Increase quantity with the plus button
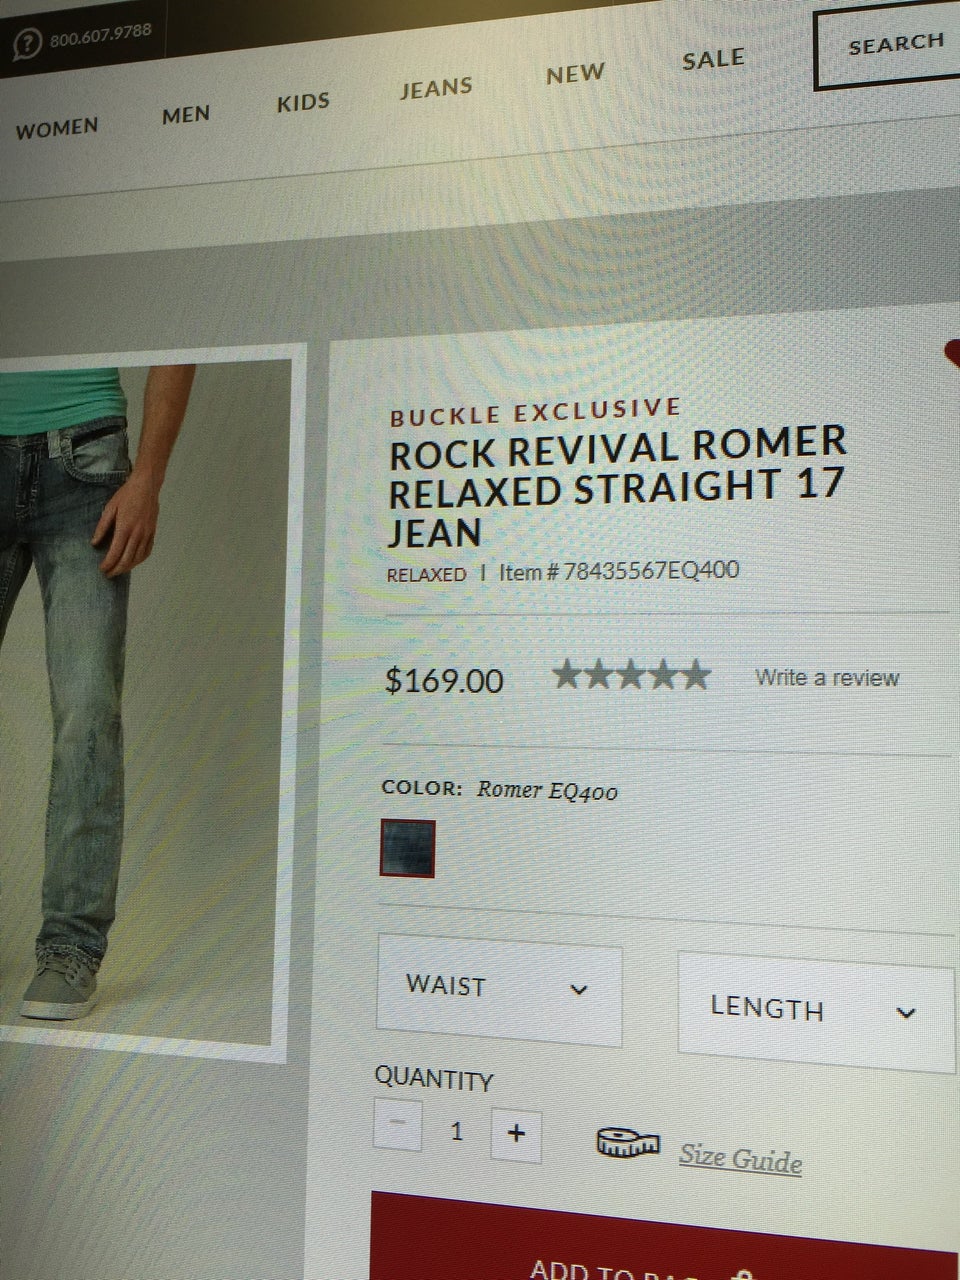Screen dimensions: 960x1280 [x=516, y=1133]
